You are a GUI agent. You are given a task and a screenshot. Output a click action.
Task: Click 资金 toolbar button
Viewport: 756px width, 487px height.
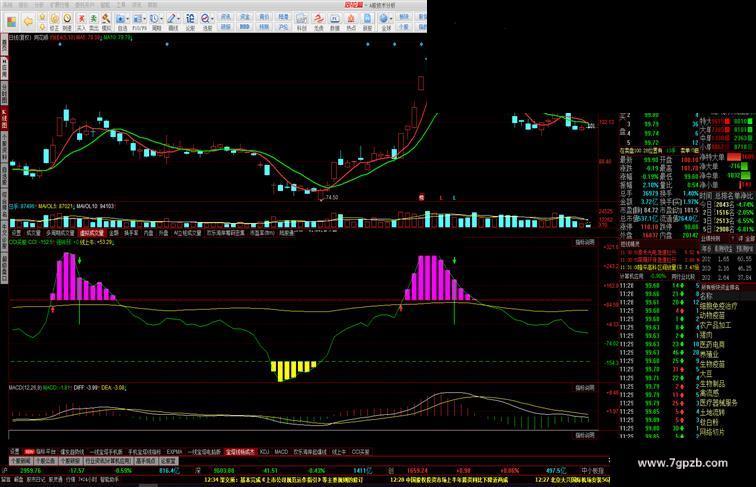click(244, 17)
